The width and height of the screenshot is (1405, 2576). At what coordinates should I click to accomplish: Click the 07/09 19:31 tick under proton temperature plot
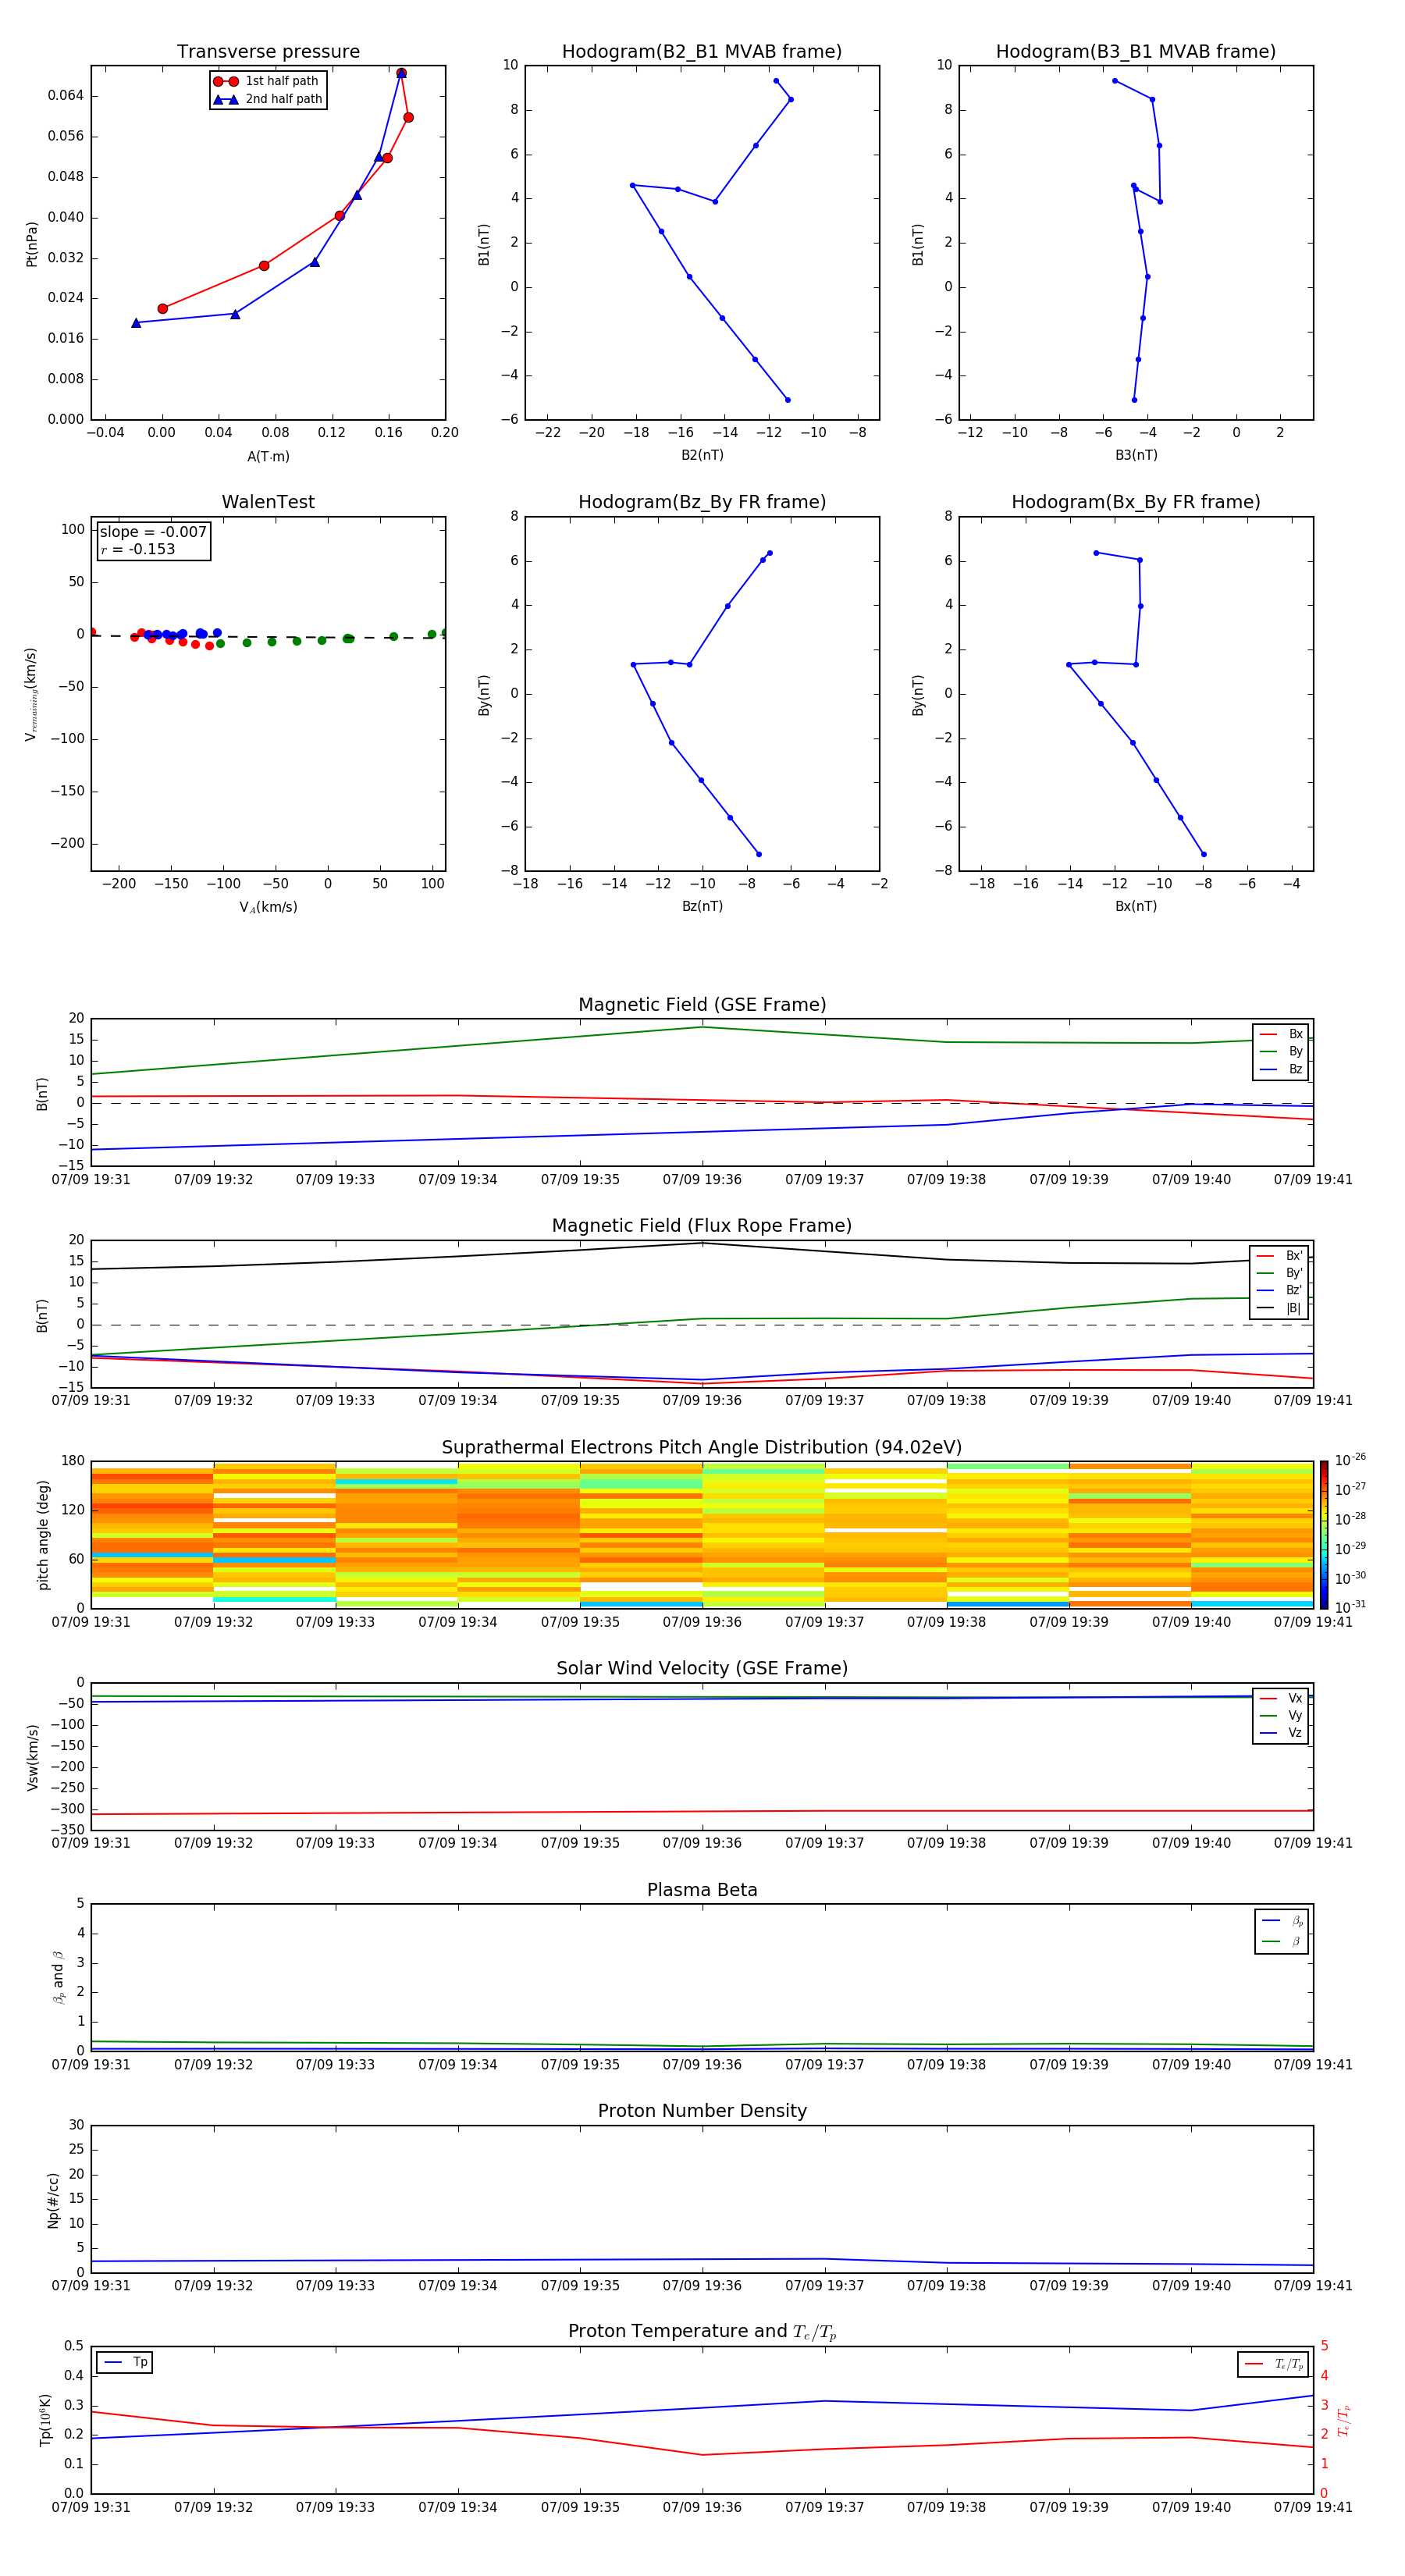[91, 2507]
